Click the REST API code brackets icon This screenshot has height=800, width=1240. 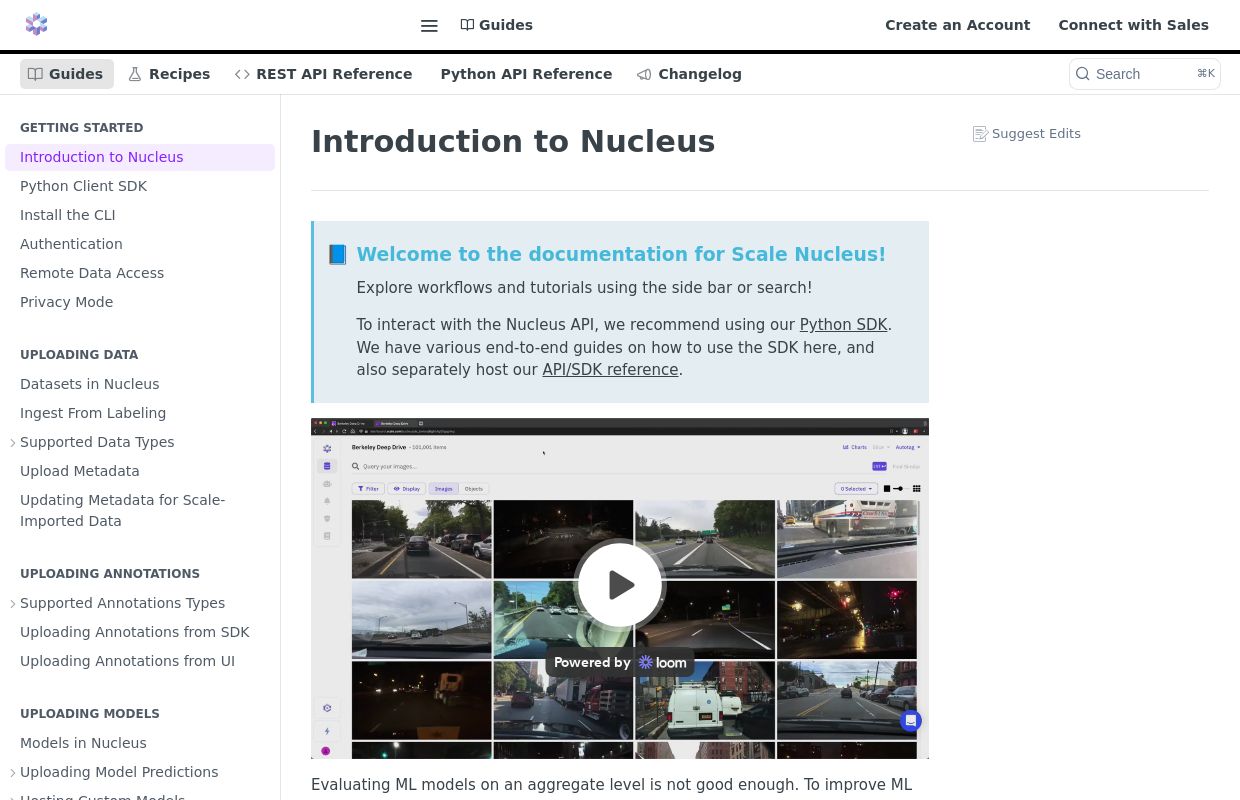[x=242, y=74]
